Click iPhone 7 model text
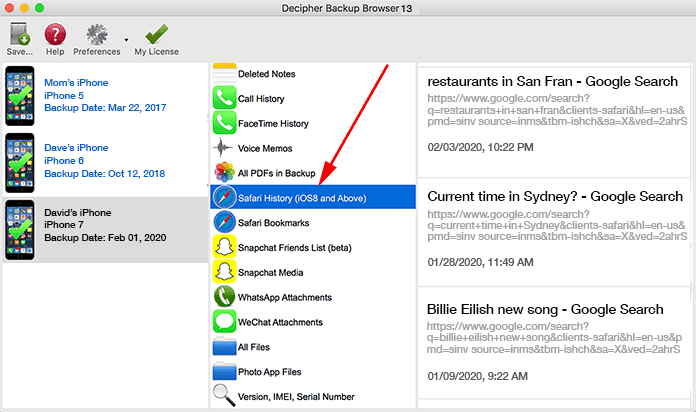696x412 pixels. (x=63, y=225)
